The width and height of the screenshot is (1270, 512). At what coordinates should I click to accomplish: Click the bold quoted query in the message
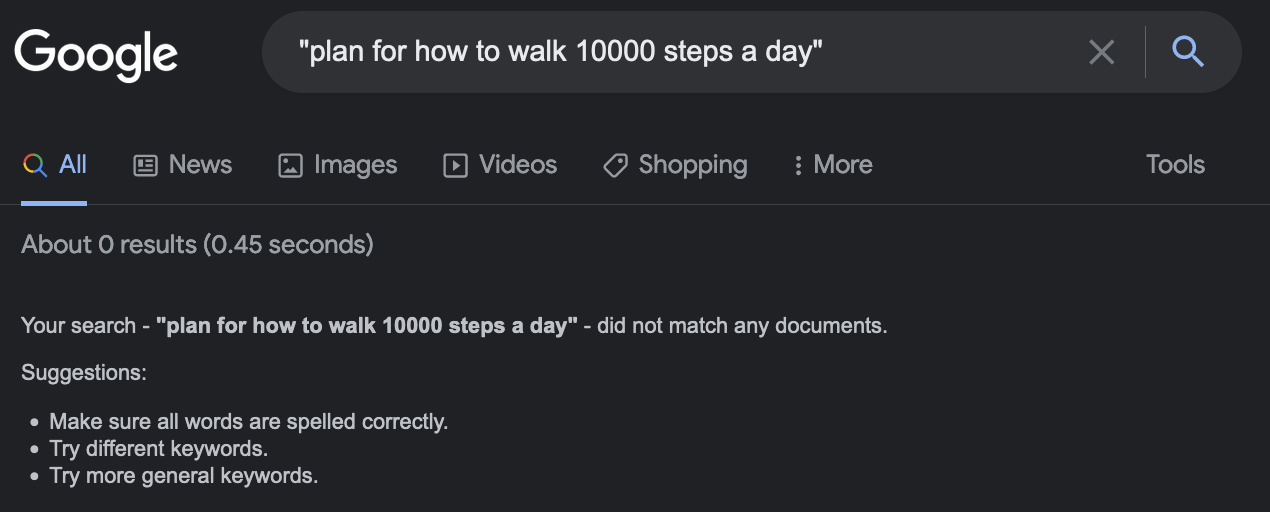click(x=367, y=326)
